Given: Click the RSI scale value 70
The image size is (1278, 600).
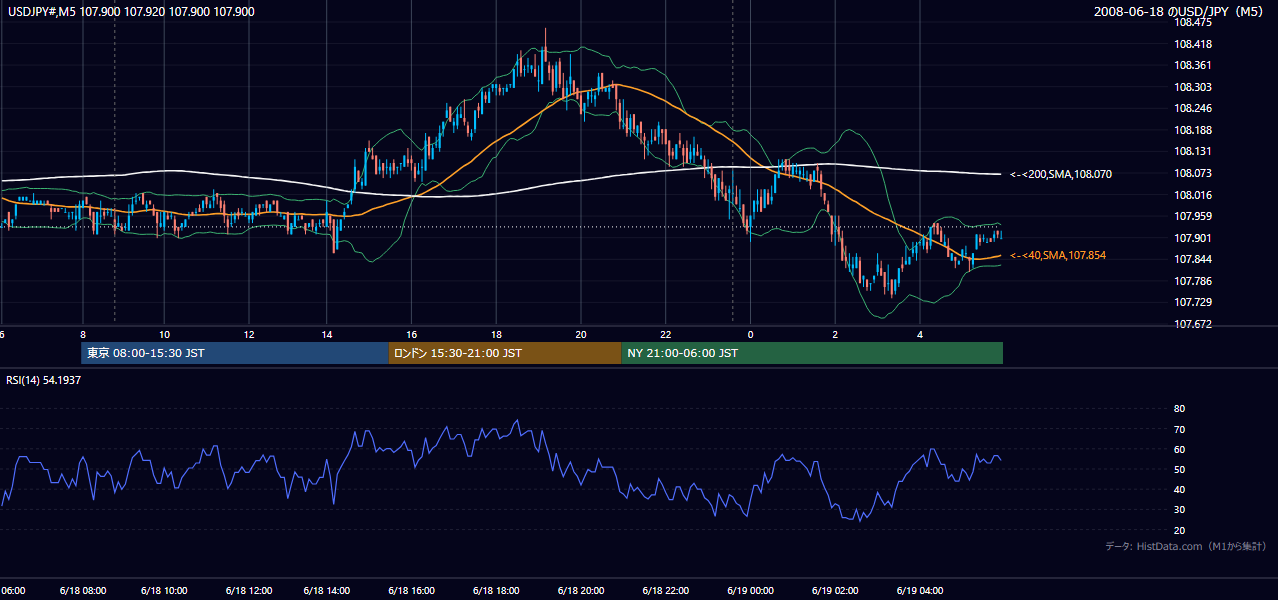Looking at the screenshot, I should coord(1179,429).
